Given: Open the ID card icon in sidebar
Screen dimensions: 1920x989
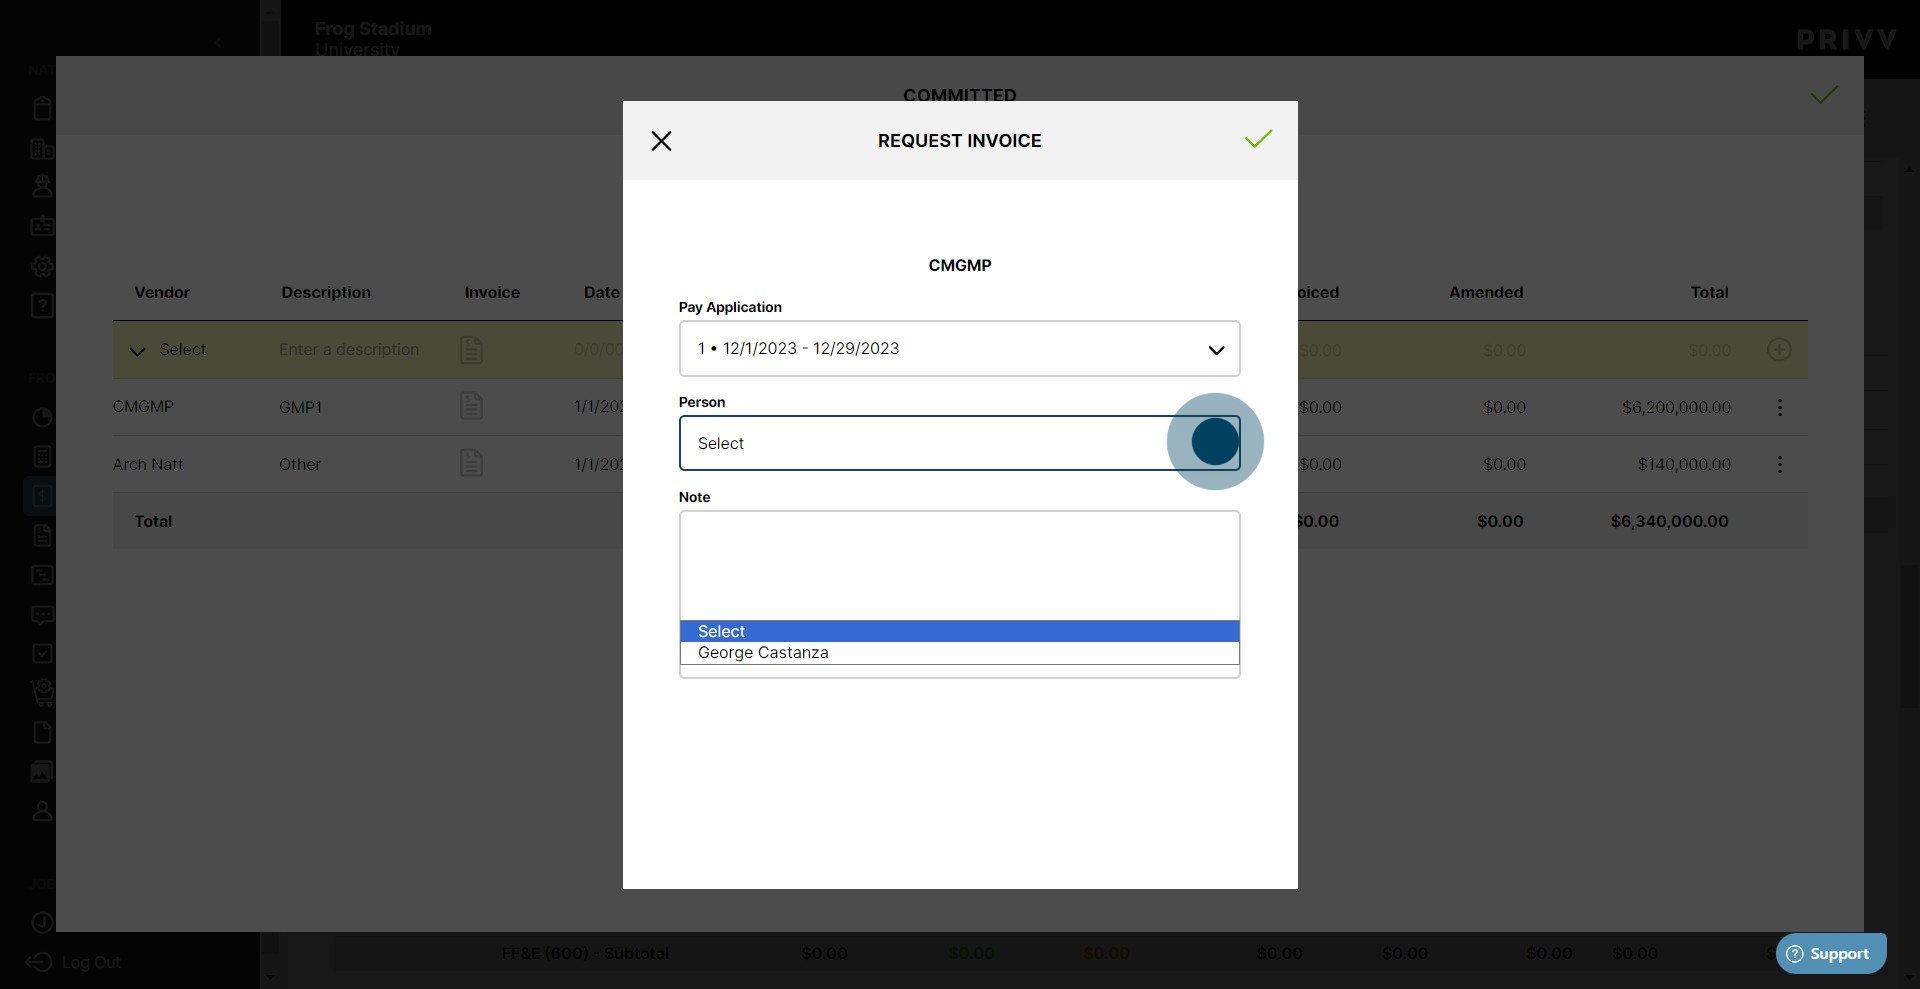Looking at the screenshot, I should (x=42, y=226).
